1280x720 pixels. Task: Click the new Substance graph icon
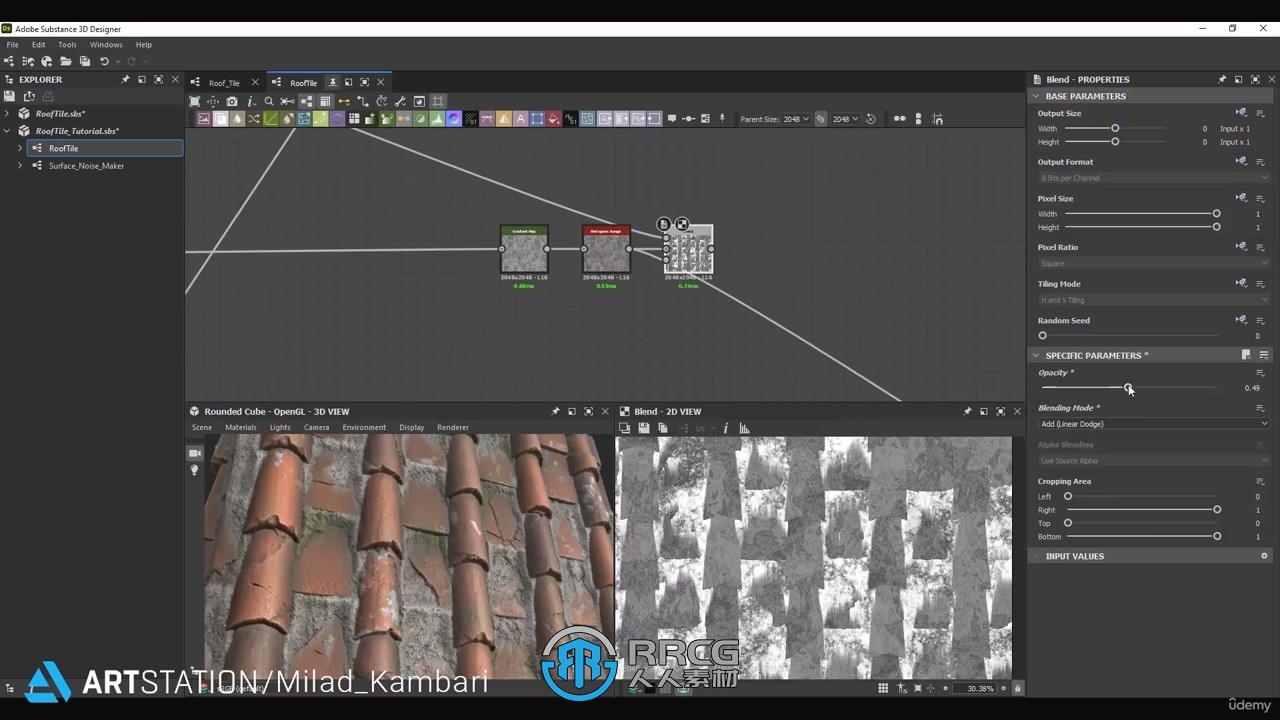[9, 61]
